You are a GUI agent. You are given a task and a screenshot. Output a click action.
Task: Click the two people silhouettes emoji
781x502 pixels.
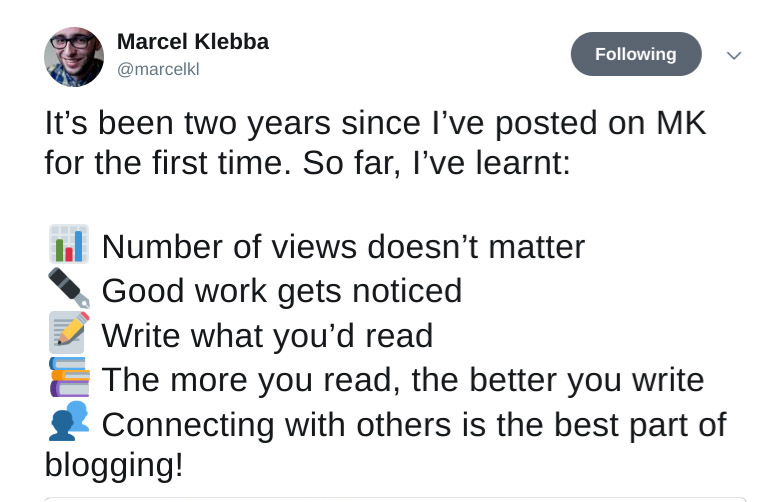tap(68, 422)
